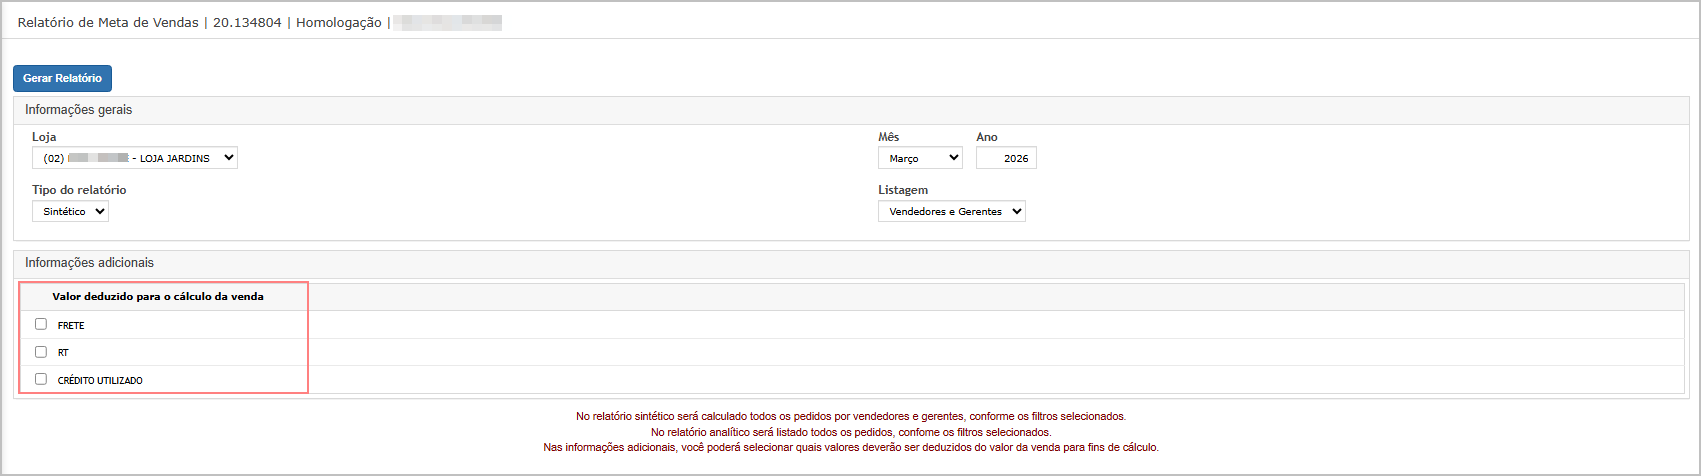Click the Valor deduzido column header
Image resolution: width=1701 pixels, height=476 pixels.
pyautogui.click(x=158, y=297)
